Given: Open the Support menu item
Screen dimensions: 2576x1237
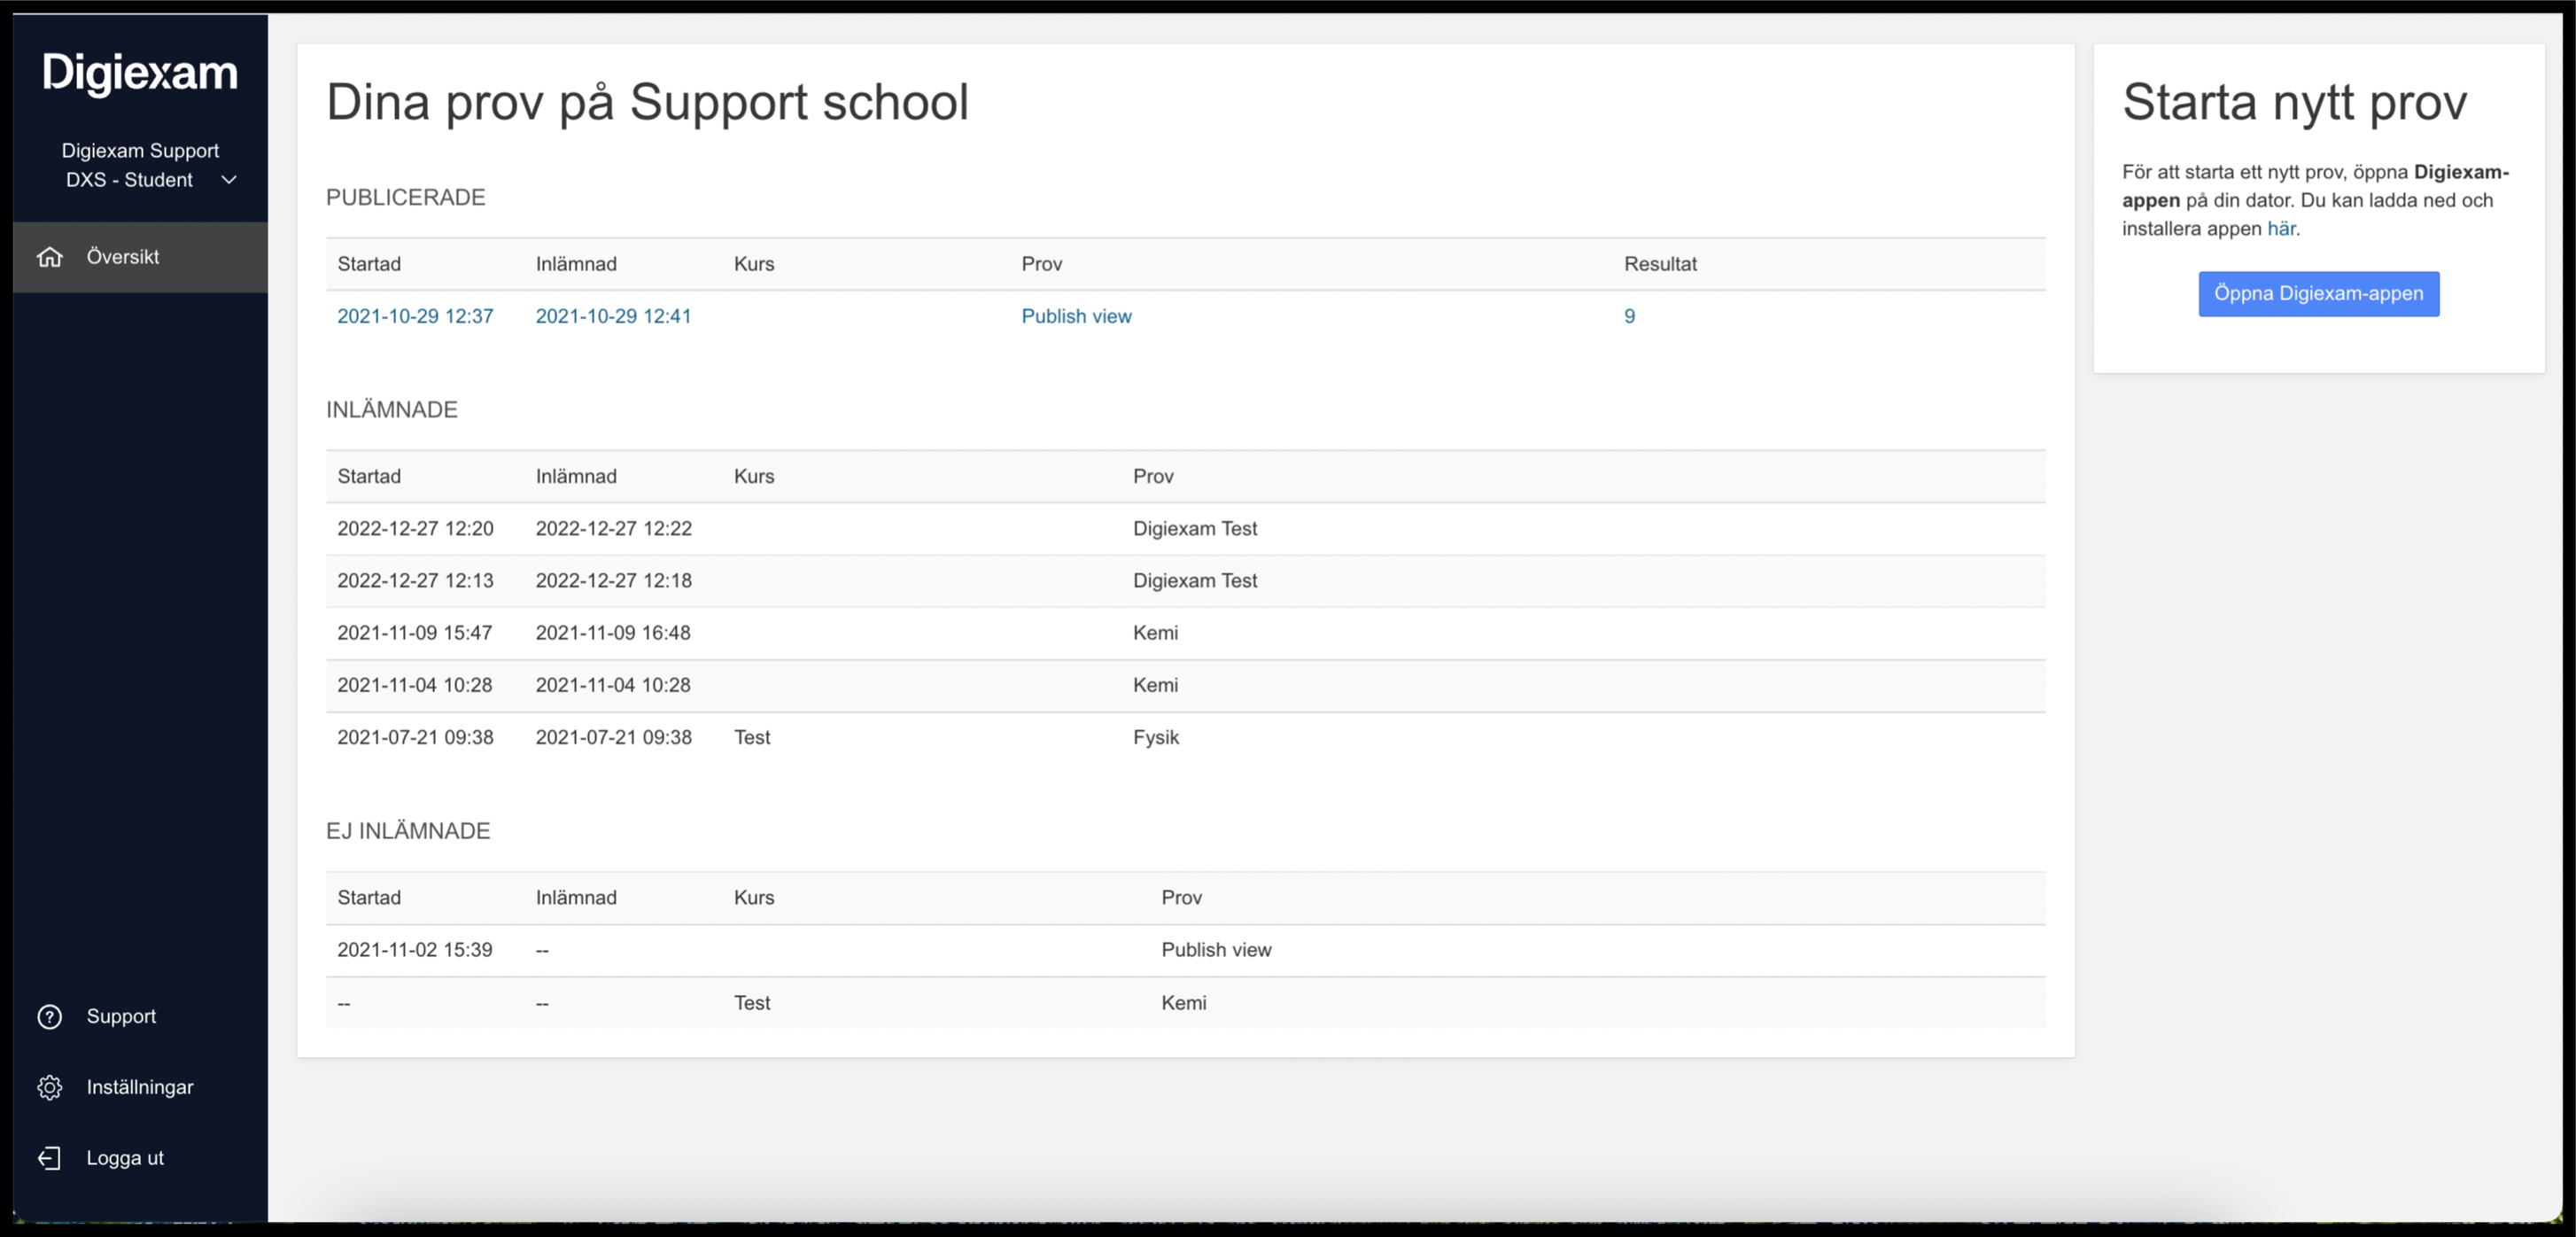Looking at the screenshot, I should (x=140, y=1017).
